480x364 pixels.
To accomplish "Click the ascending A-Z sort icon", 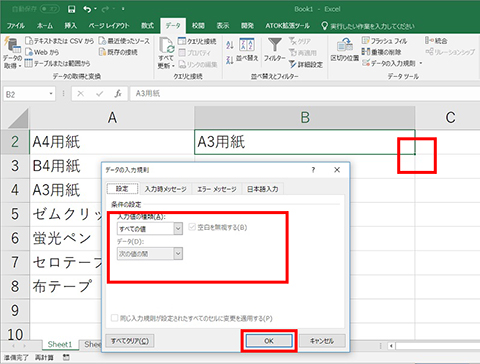I will [x=230, y=45].
